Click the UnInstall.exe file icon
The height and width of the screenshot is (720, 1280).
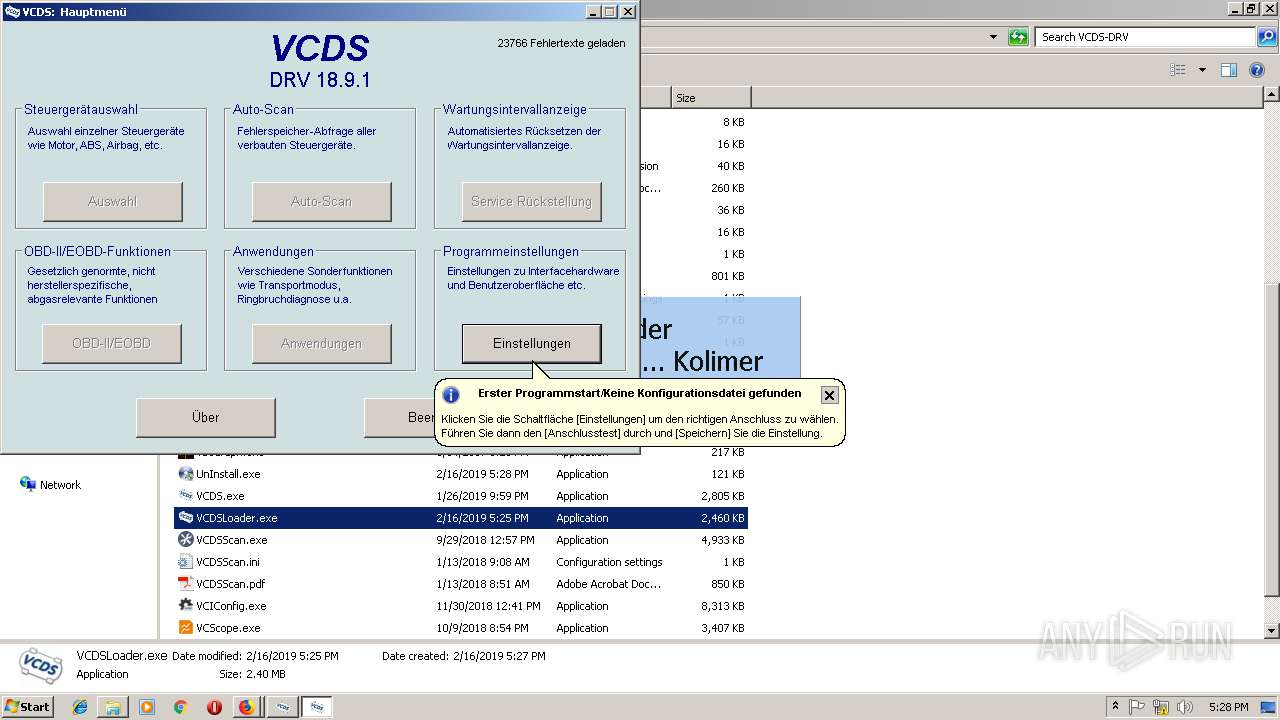point(185,474)
